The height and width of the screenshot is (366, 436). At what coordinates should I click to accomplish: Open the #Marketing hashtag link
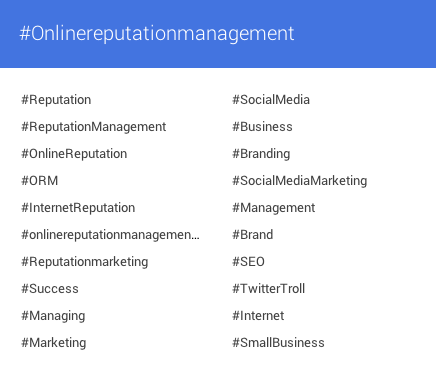click(54, 343)
